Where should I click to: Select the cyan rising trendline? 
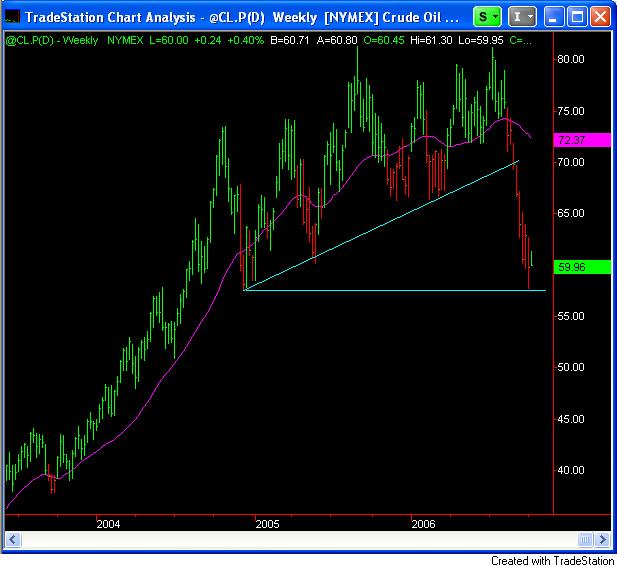(x=382, y=225)
